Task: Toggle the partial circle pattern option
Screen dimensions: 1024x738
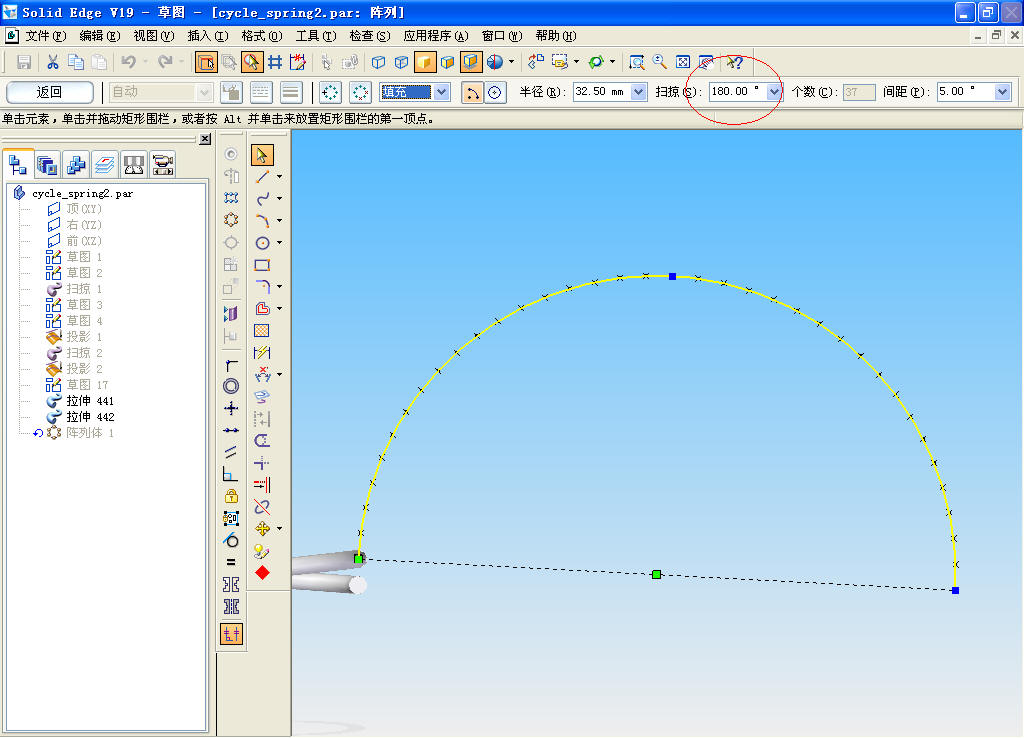Action: point(360,92)
